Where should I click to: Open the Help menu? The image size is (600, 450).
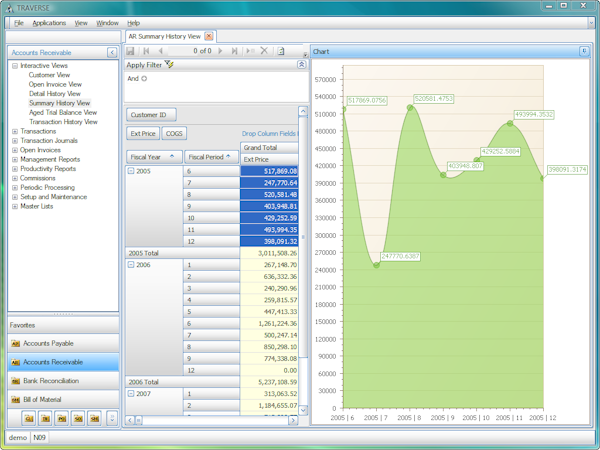click(x=134, y=23)
